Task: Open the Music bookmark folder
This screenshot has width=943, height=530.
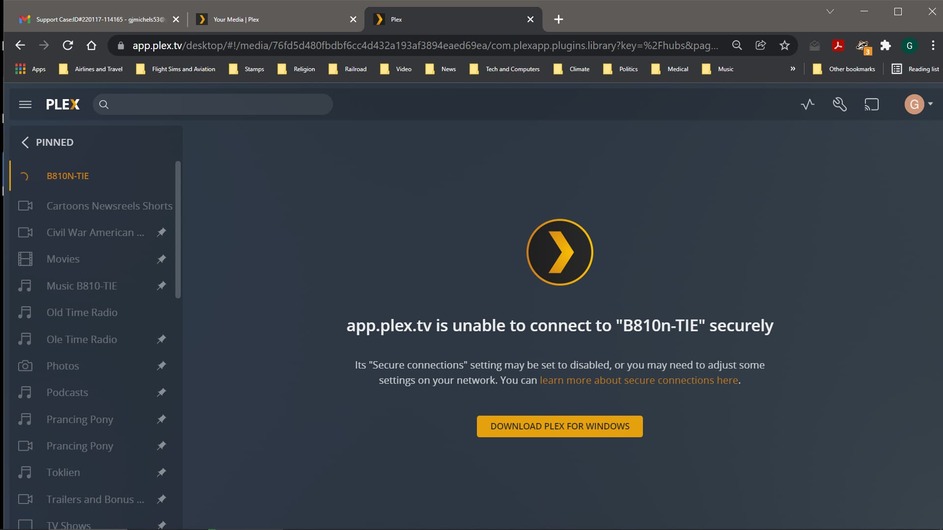Action: 718,69
